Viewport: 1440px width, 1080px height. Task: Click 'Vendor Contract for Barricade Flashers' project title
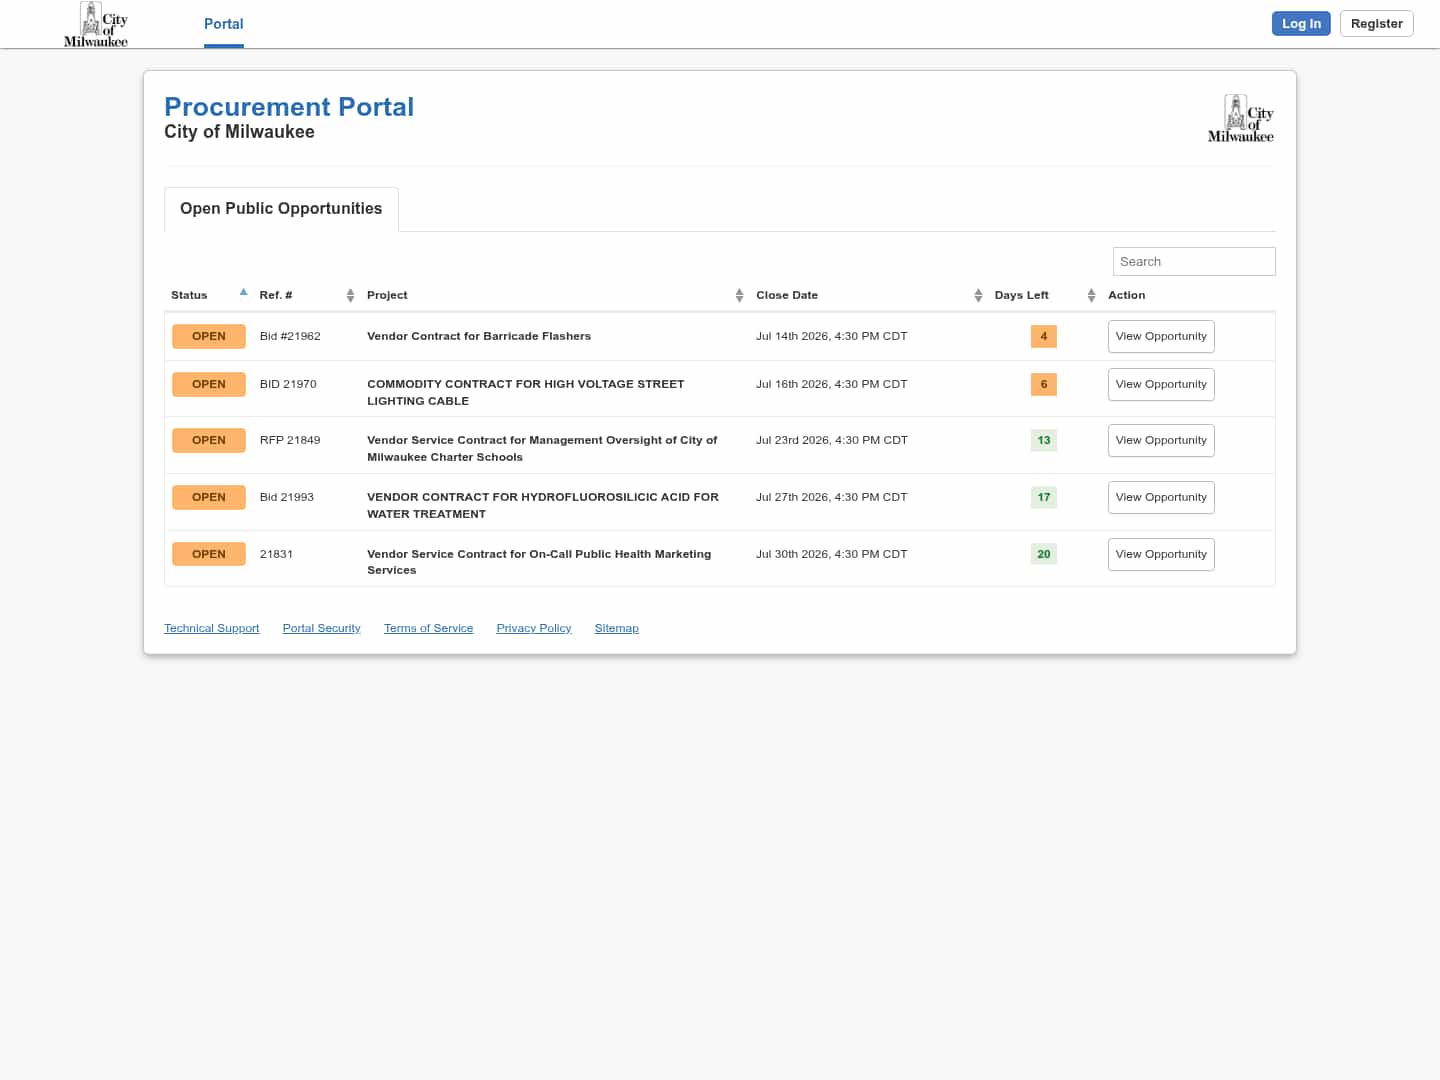(479, 337)
